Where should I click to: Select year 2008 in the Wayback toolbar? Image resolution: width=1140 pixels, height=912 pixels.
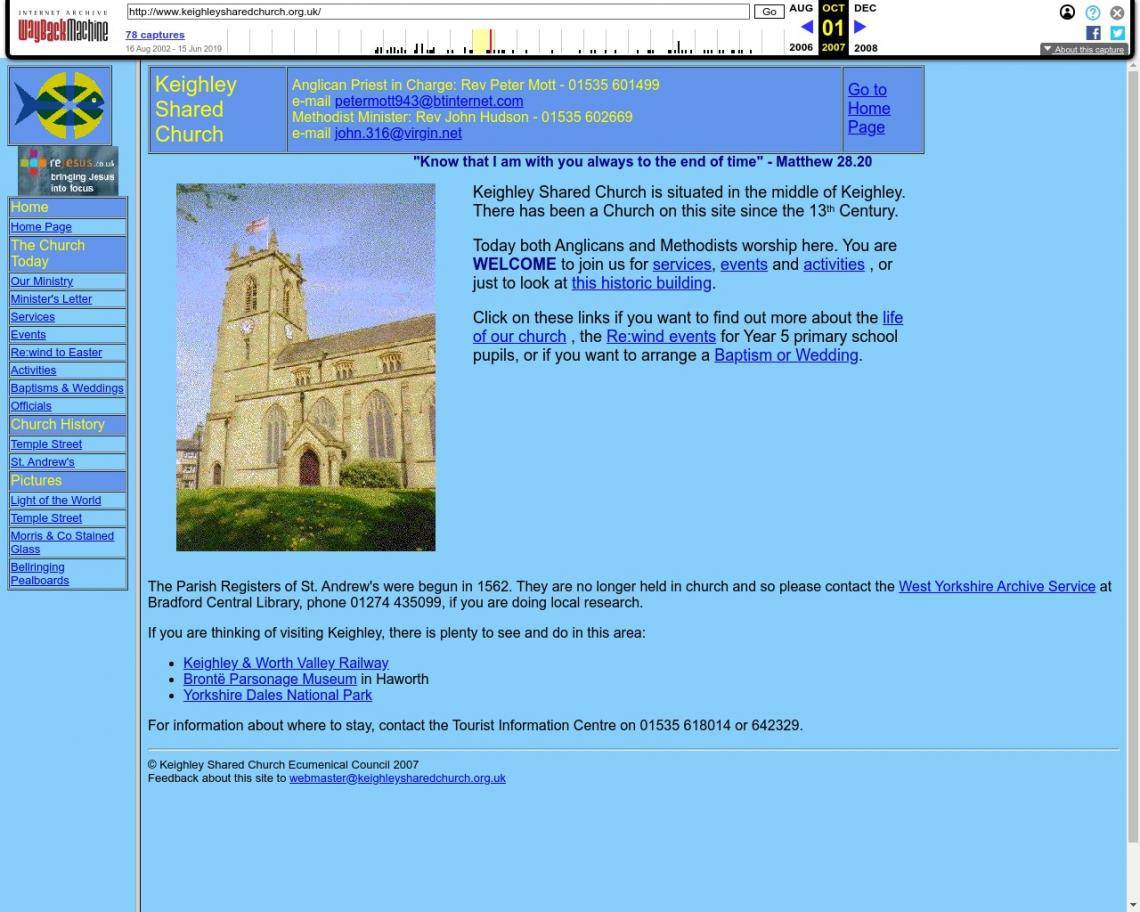tap(865, 48)
